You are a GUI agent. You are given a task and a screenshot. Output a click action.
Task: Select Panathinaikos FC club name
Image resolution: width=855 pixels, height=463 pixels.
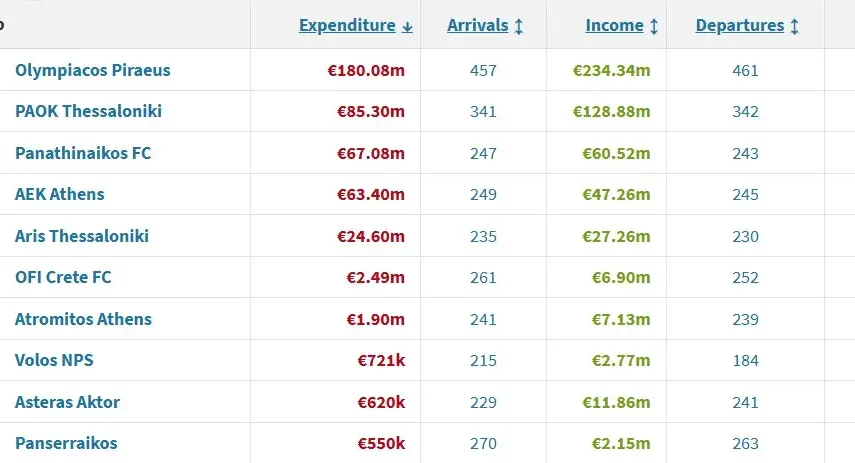[83, 153]
